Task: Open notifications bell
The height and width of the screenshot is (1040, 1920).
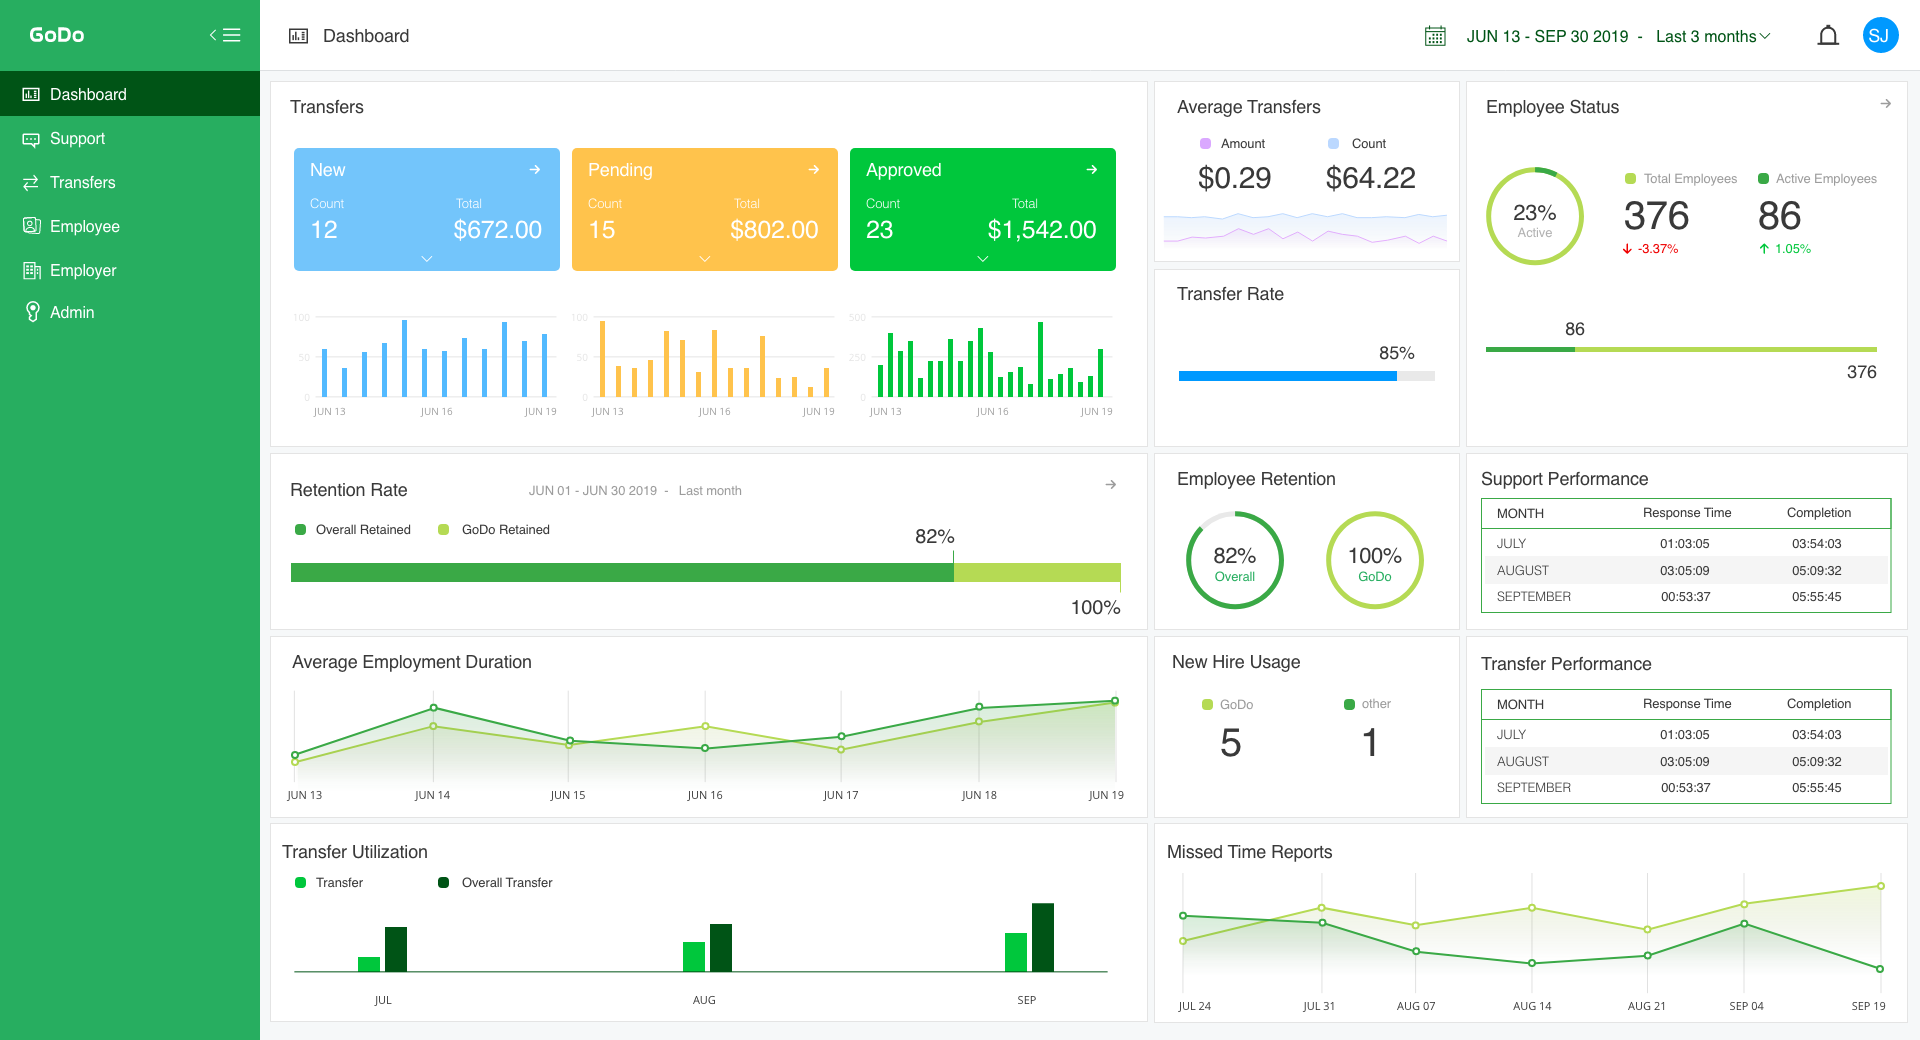Action: click(x=1828, y=36)
